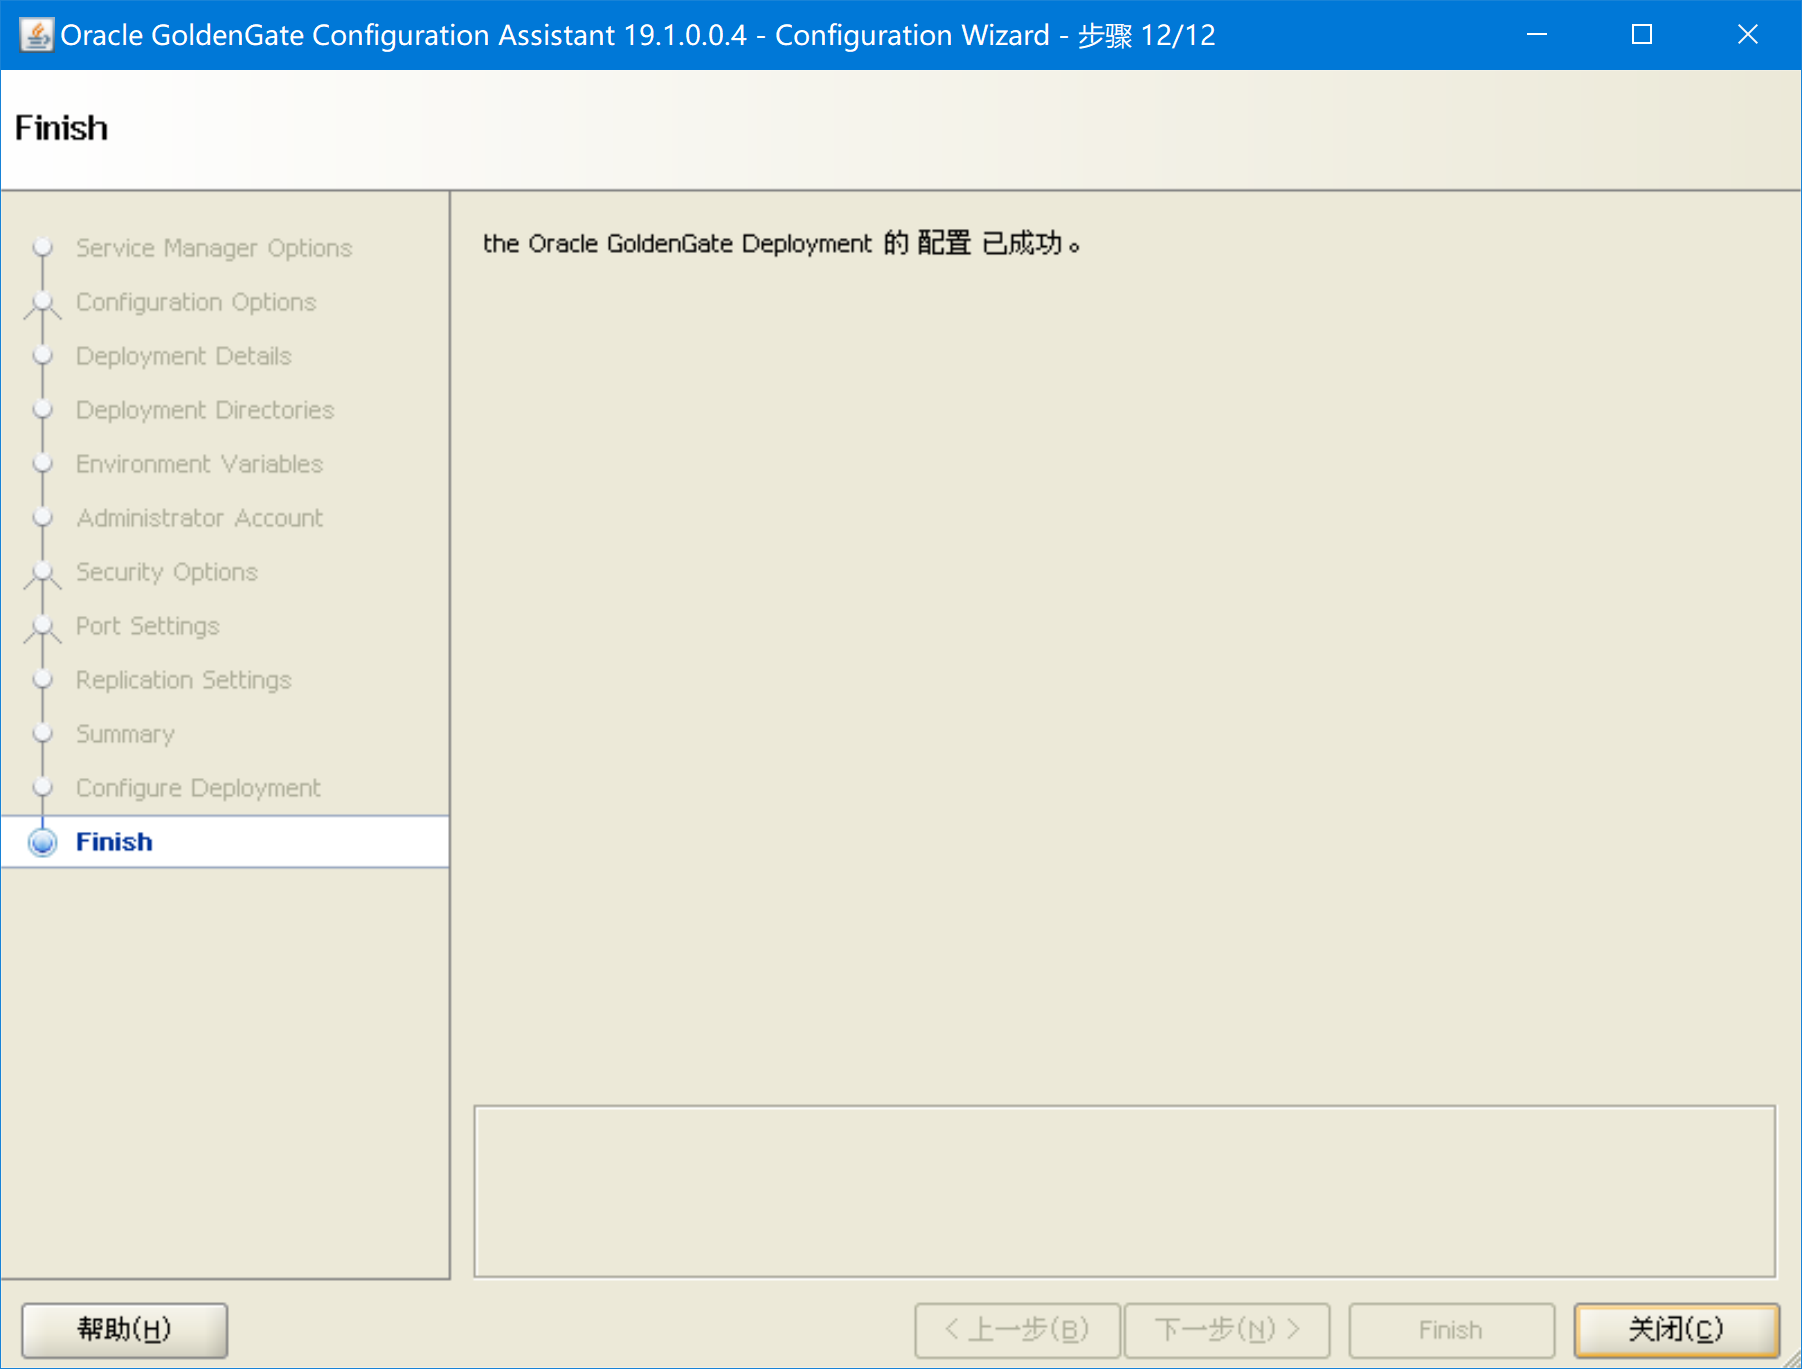The image size is (1802, 1369).
Task: Click the 下一步(N) next button
Action: [1227, 1330]
